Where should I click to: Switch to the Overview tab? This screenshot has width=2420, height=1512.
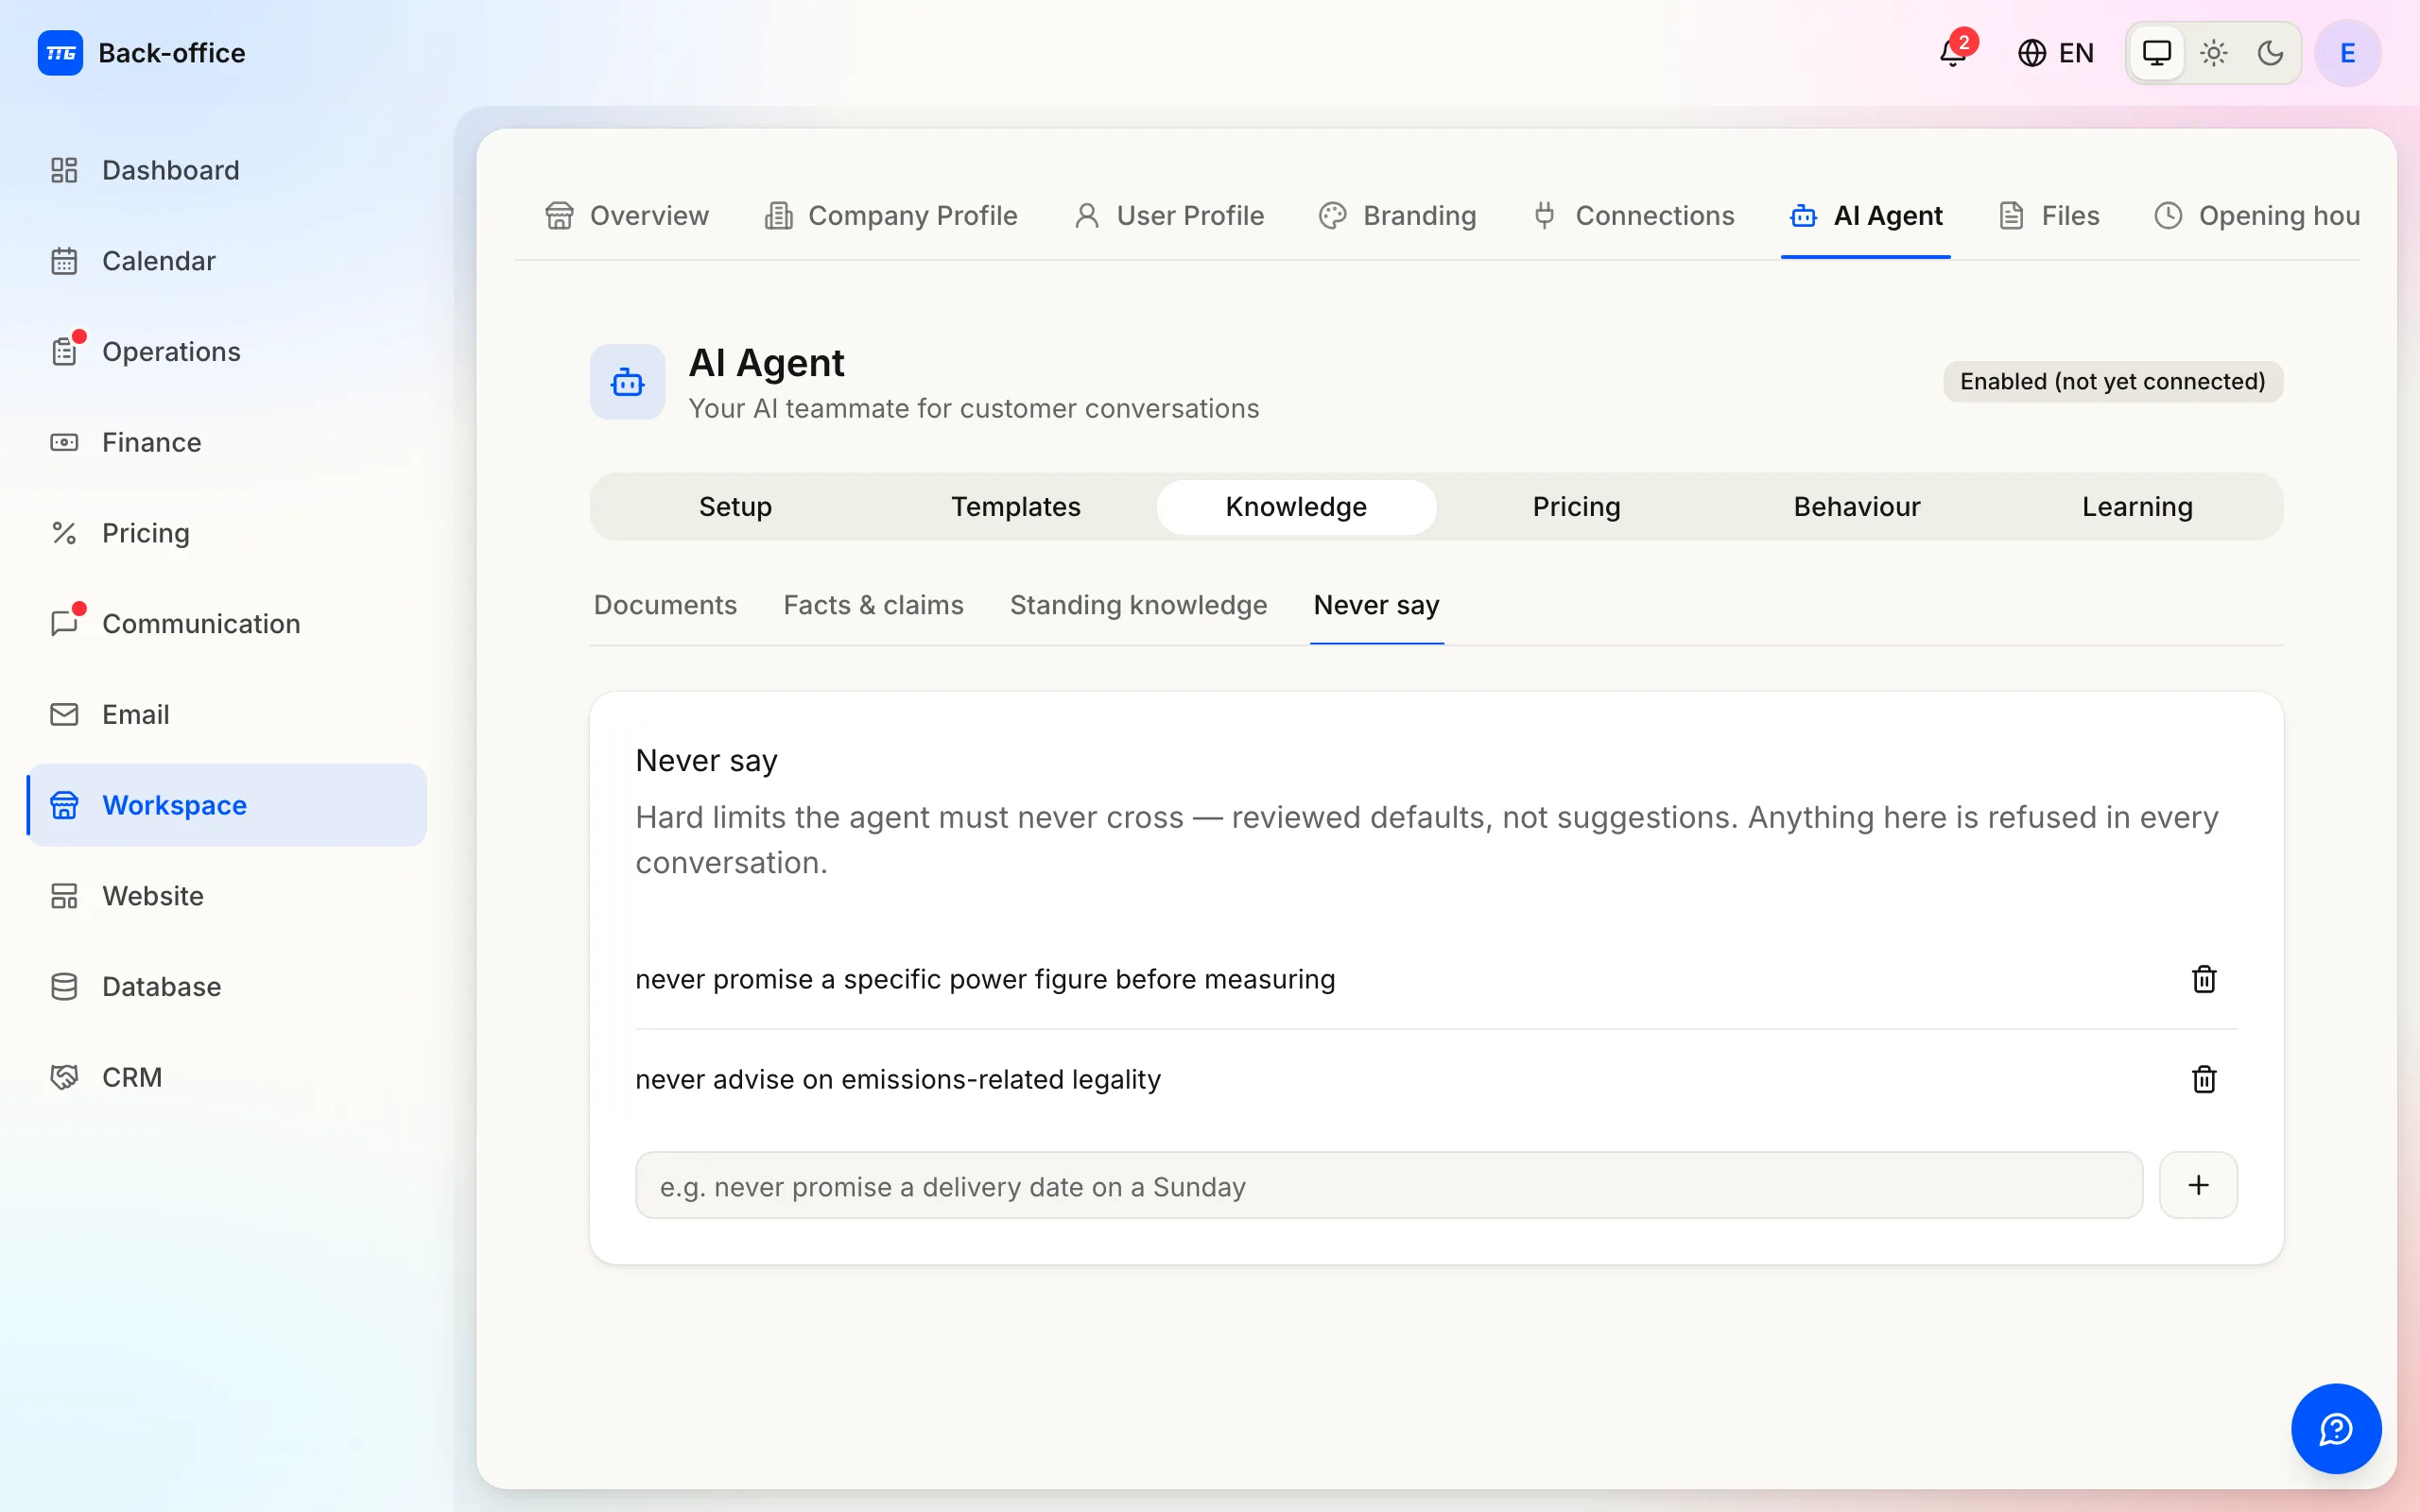pyautogui.click(x=627, y=216)
